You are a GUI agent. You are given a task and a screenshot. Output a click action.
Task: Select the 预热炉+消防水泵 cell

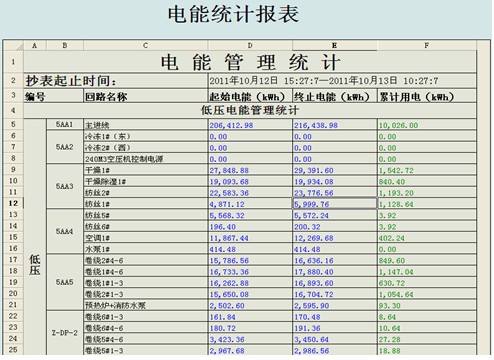click(145, 305)
